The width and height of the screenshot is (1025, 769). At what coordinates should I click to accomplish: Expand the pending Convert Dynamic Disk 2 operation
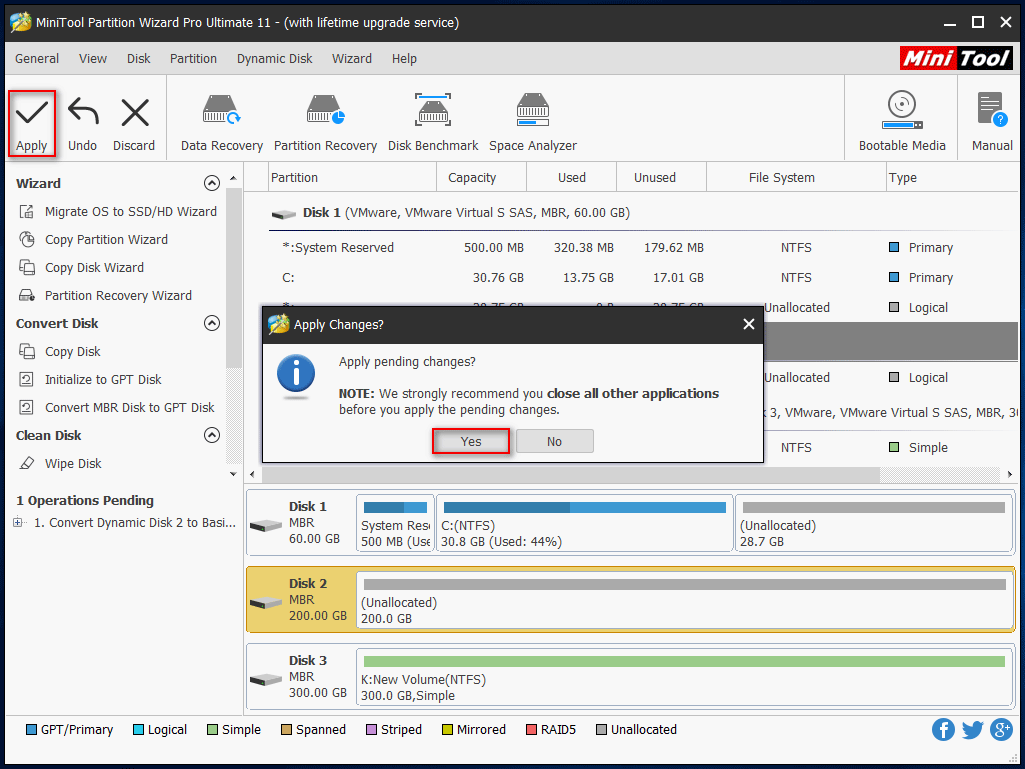tap(18, 522)
